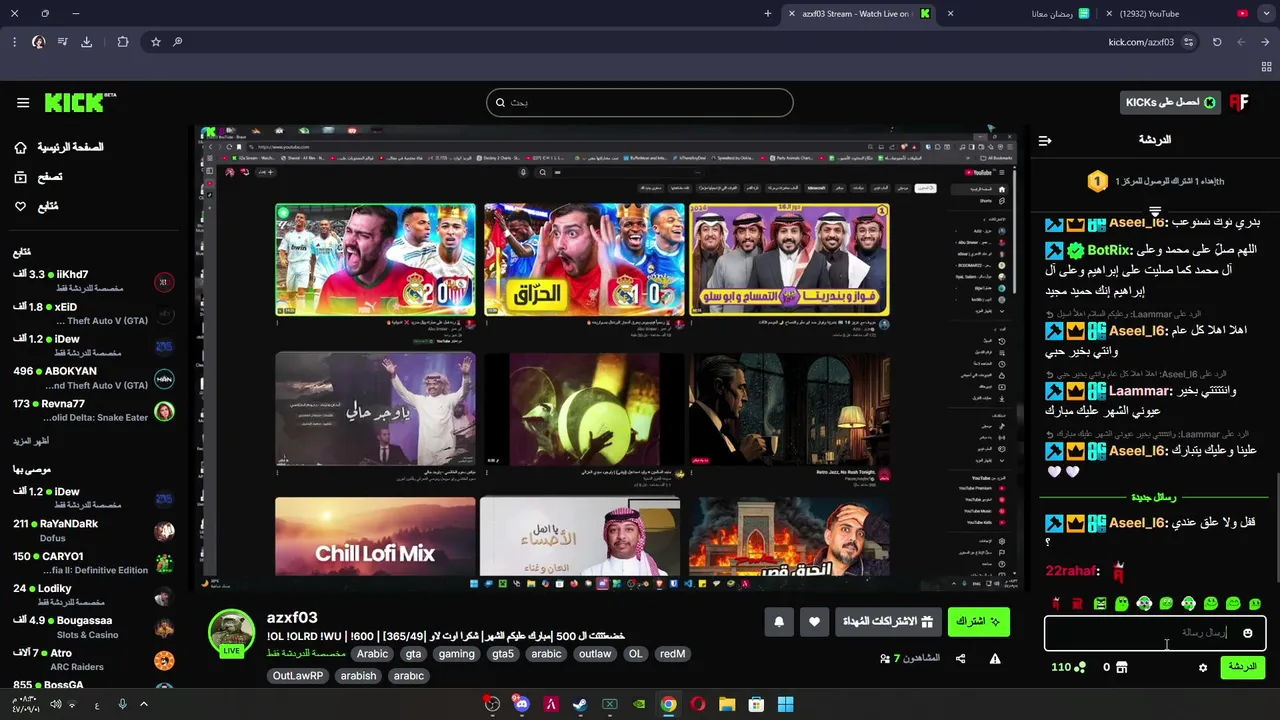
Task: Open Atro ARC Raiders channel
Action: [93, 660]
